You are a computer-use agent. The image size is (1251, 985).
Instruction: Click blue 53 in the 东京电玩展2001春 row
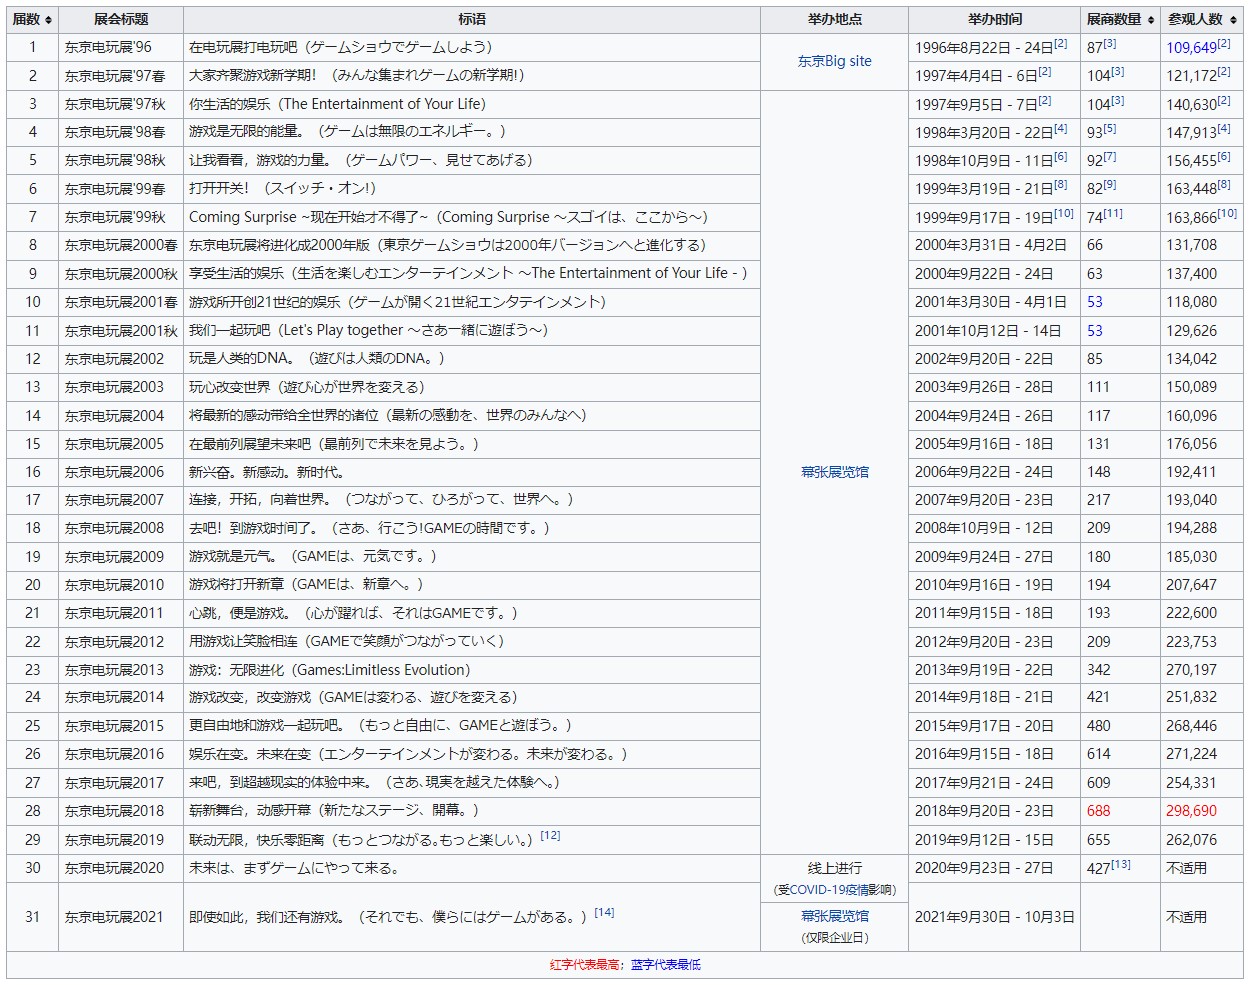pos(1095,302)
